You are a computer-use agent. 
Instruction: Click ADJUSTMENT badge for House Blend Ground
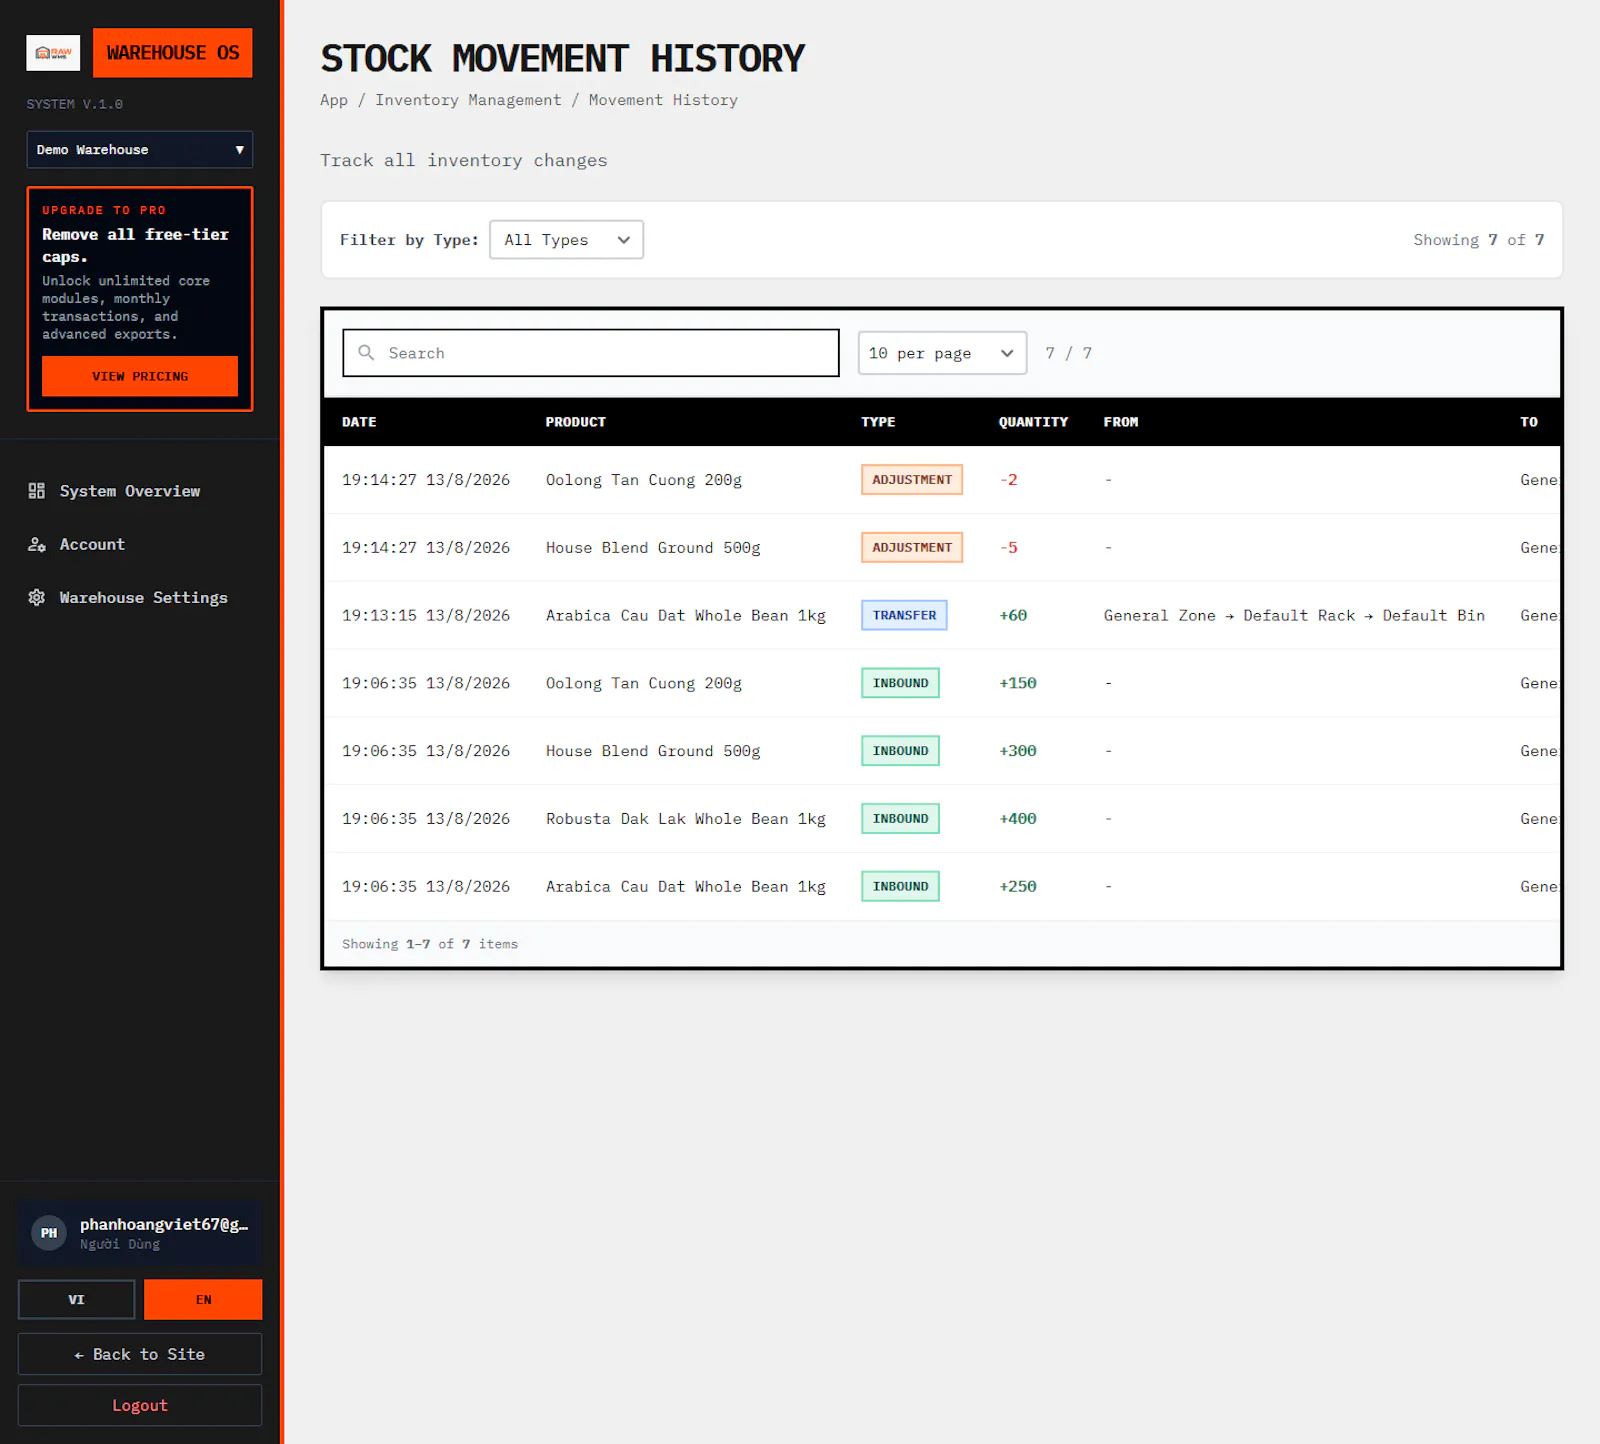click(912, 548)
